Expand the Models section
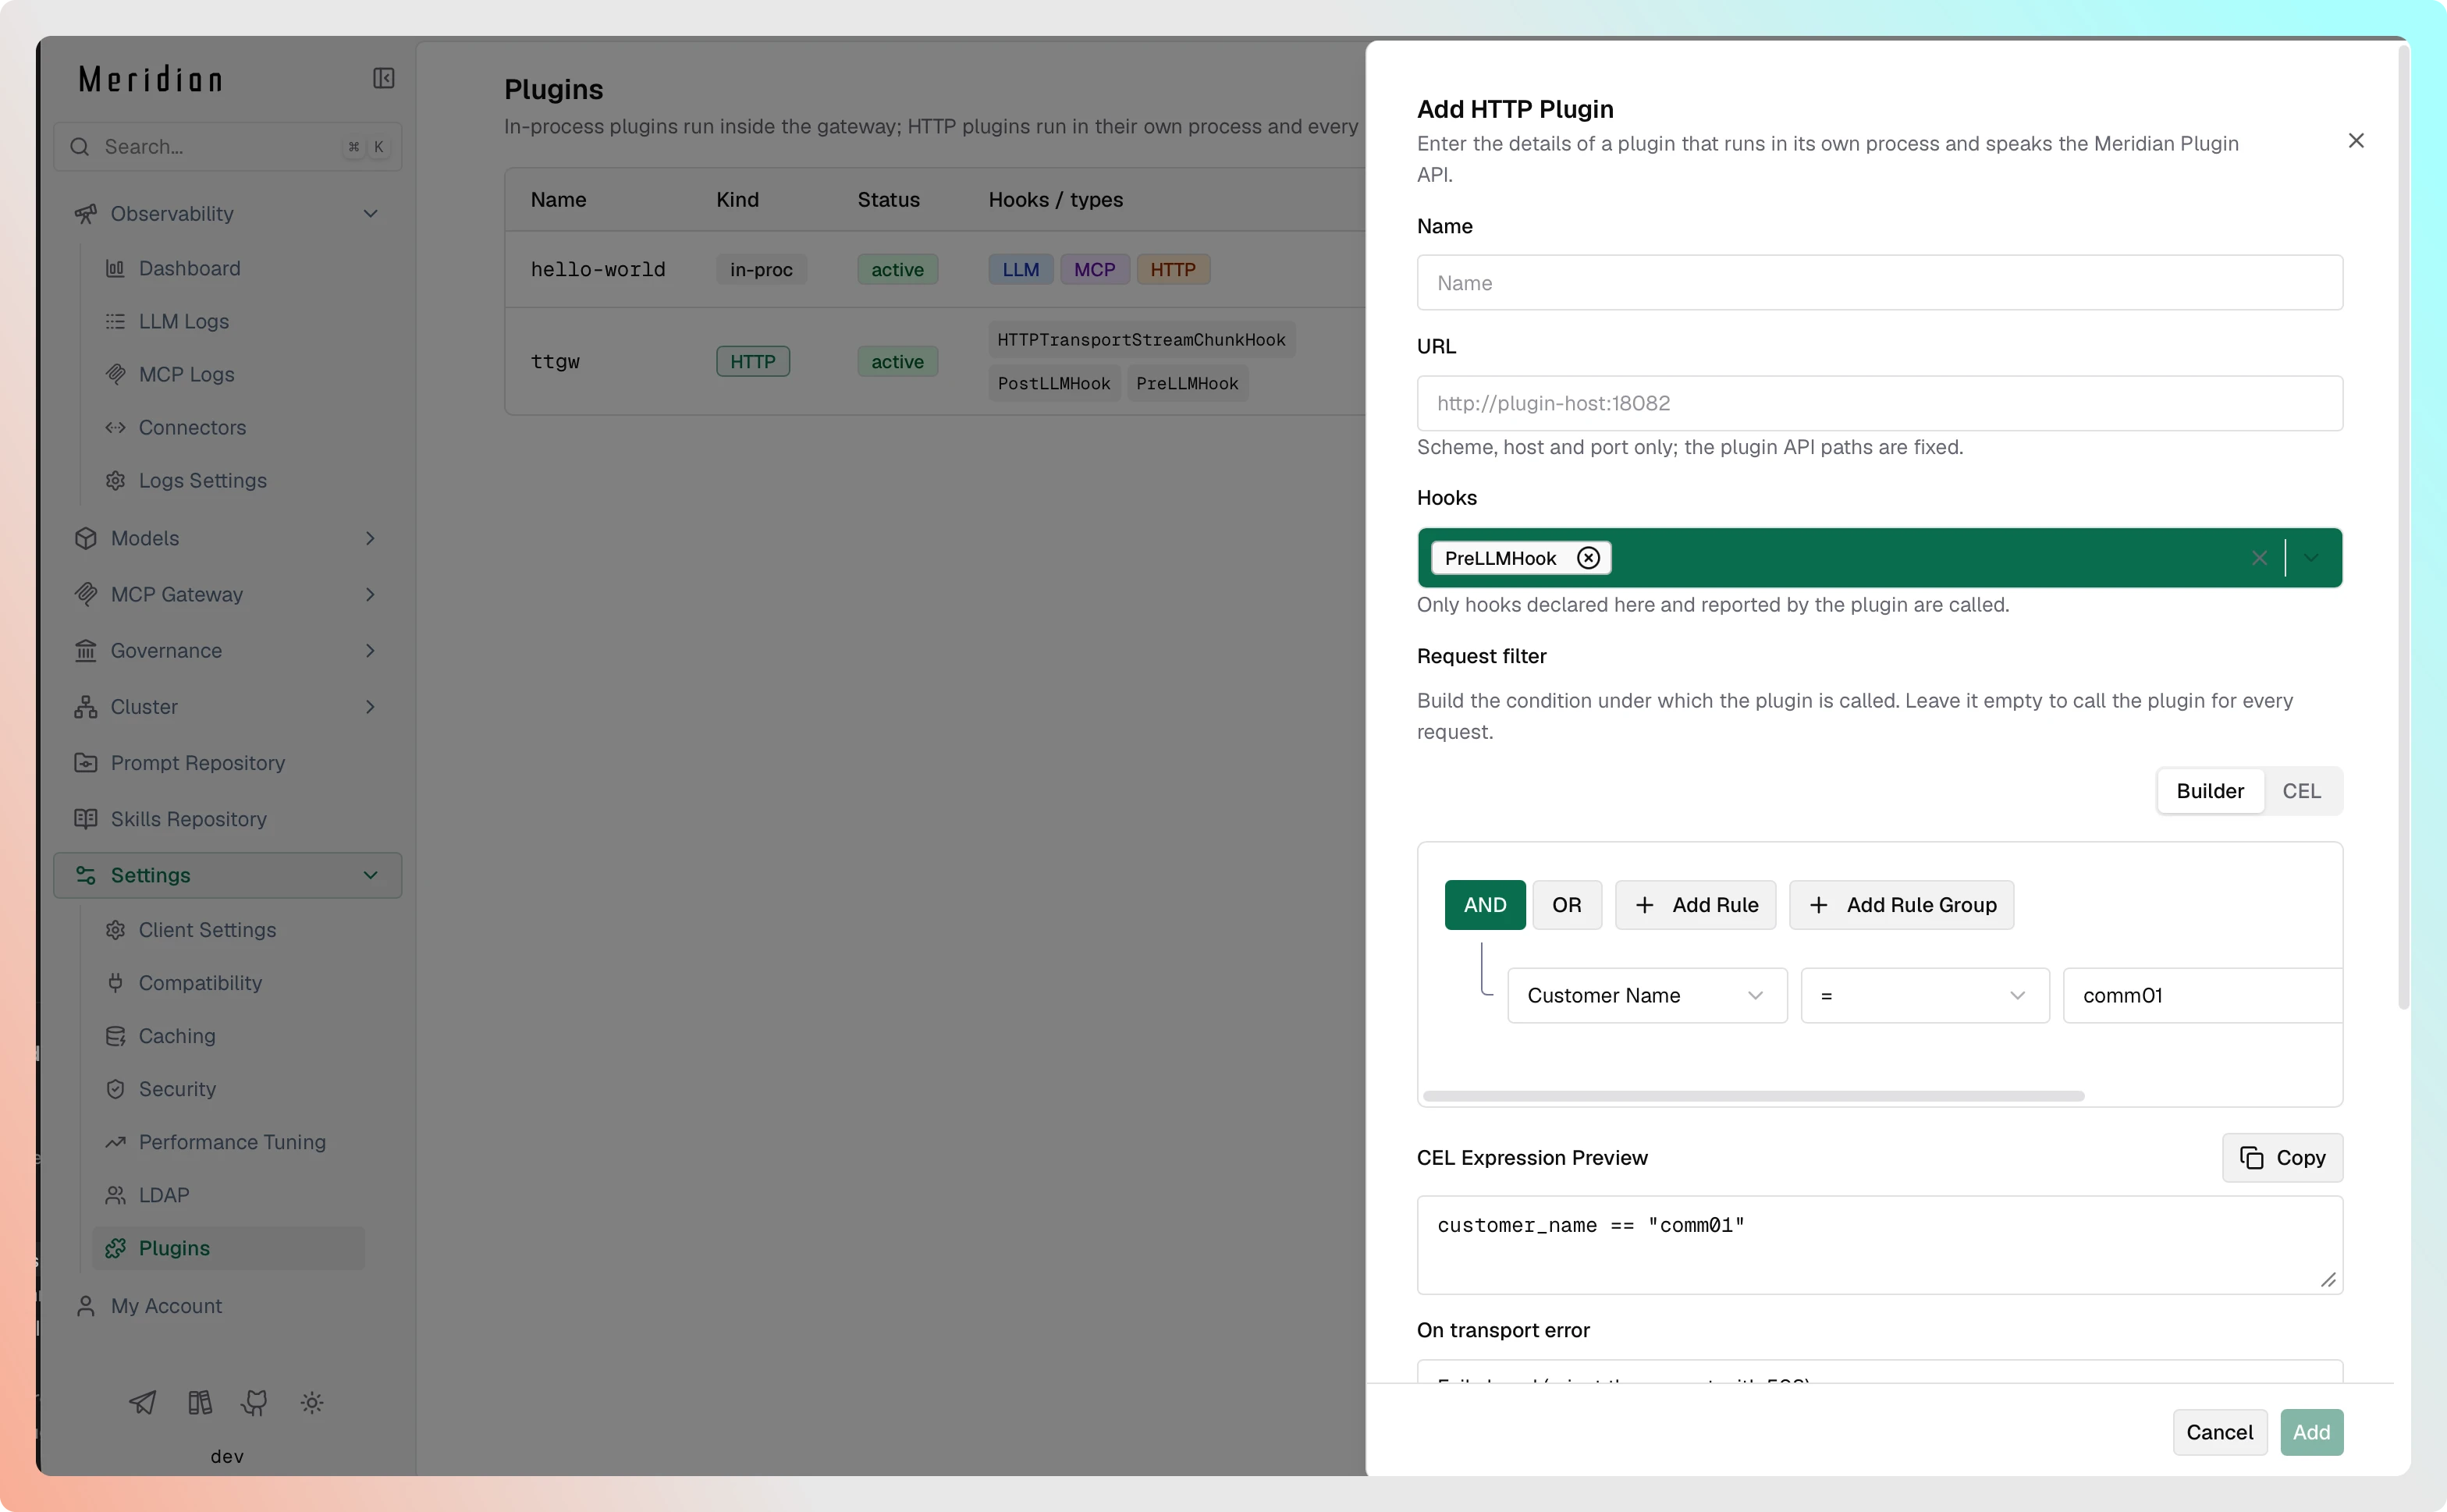2447x1512 pixels. tap(371, 538)
